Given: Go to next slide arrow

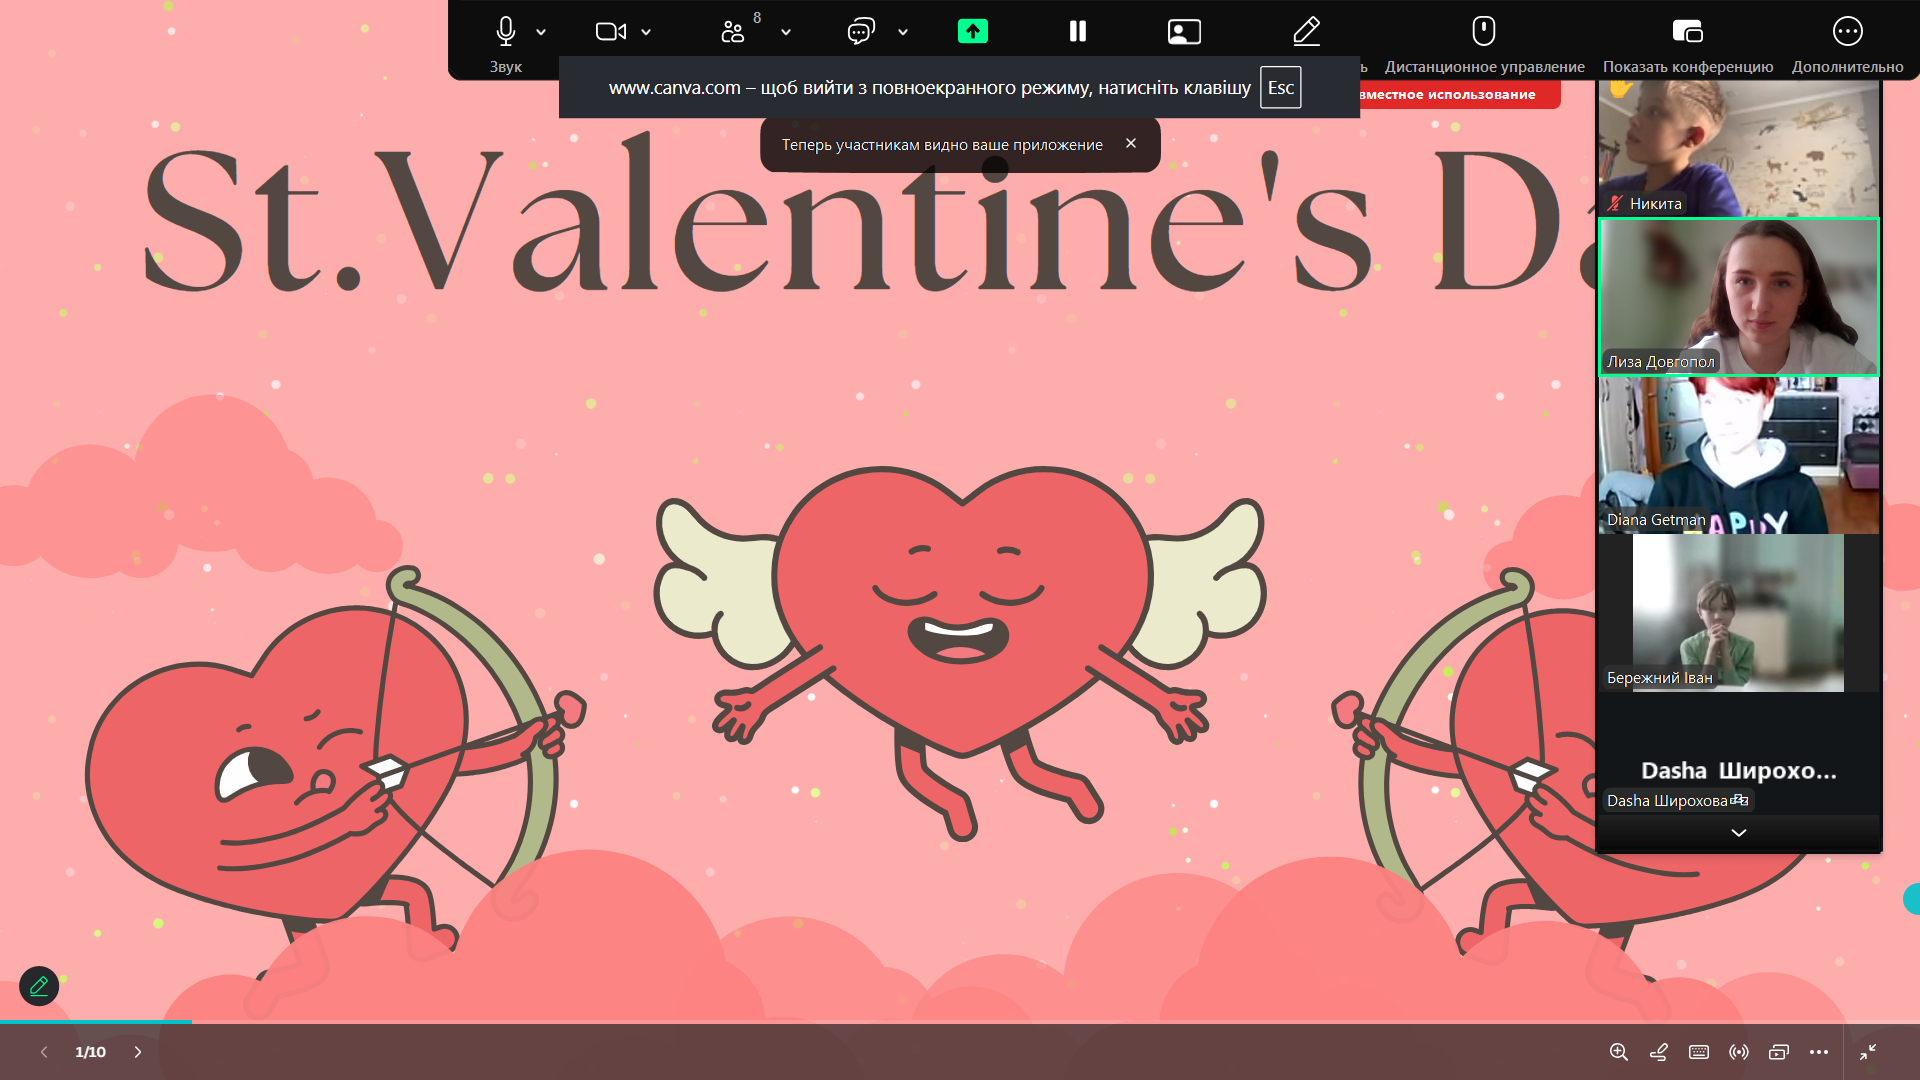Looking at the screenshot, I should 138,1052.
